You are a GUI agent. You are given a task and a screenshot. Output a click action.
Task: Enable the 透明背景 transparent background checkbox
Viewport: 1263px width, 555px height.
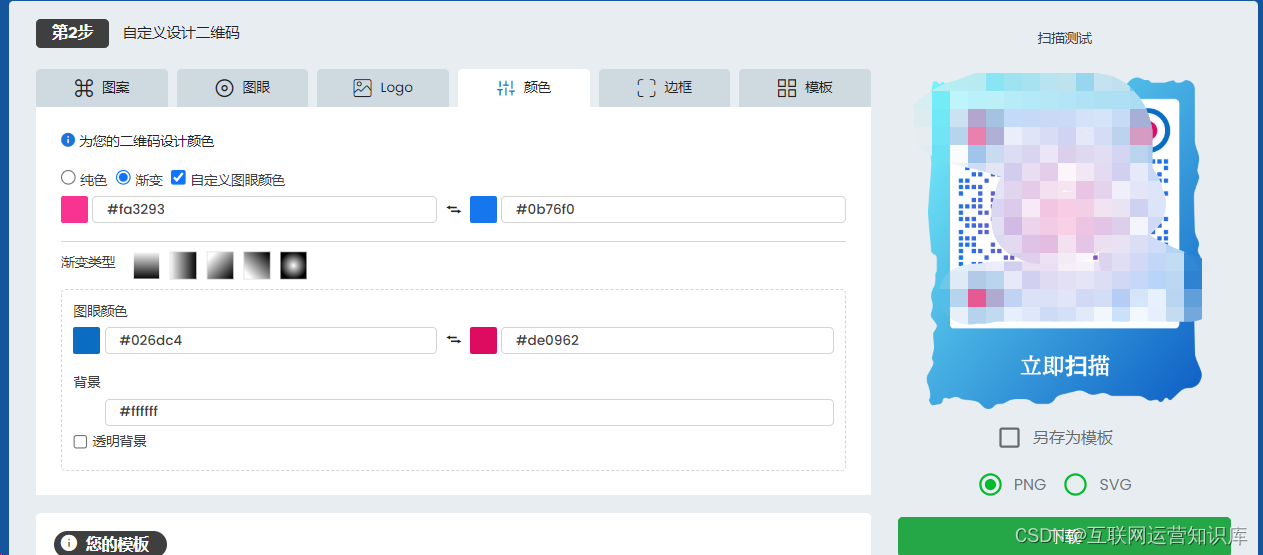click(x=80, y=442)
